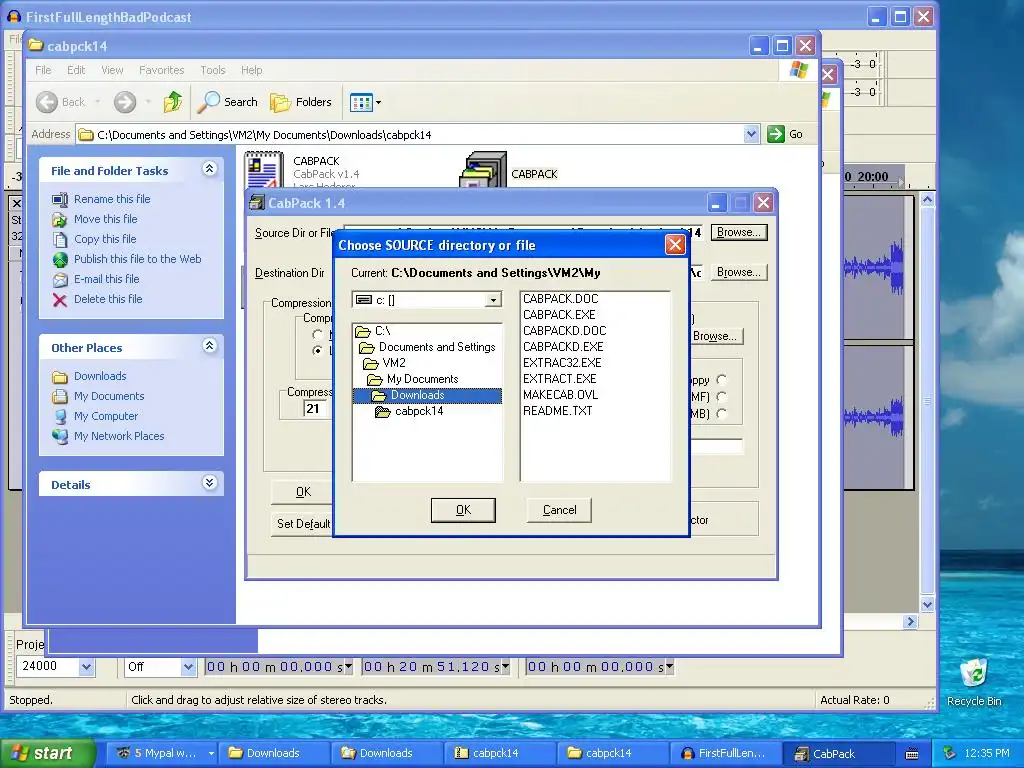Collapse File and Folder Tasks panel
Viewport: 1024px width, 768px height.
209,169
